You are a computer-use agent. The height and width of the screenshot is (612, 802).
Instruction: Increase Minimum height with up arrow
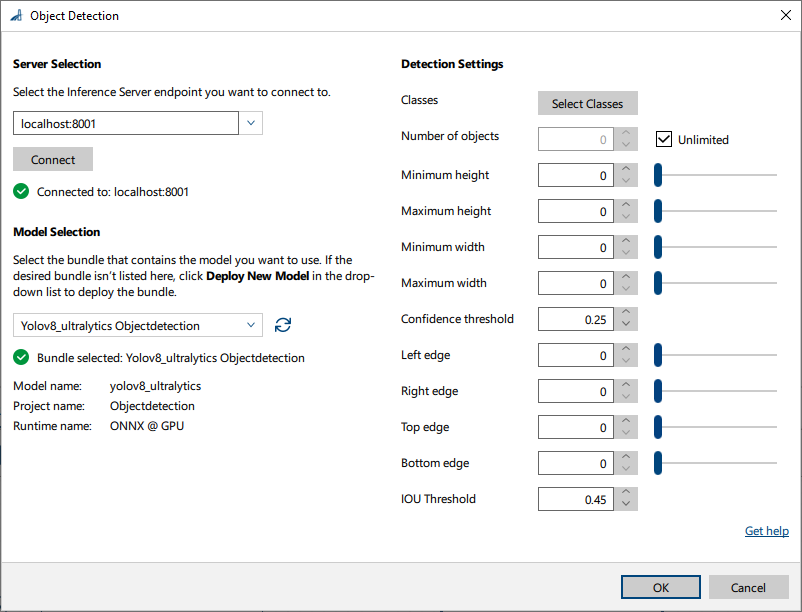626,169
